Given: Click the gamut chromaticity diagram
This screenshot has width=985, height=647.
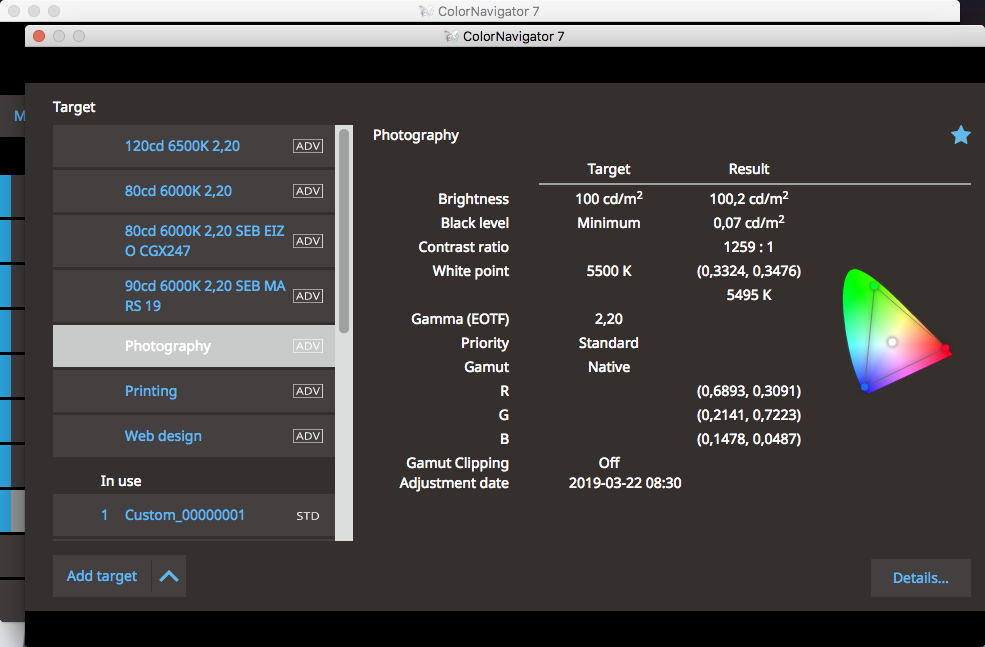Looking at the screenshot, I should pyautogui.click(x=896, y=331).
